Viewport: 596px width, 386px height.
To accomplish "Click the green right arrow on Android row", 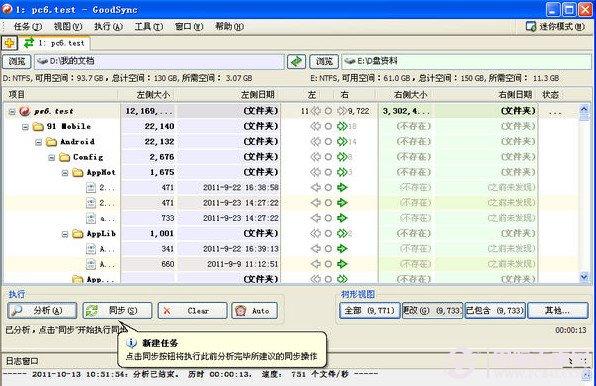I will [x=342, y=142].
